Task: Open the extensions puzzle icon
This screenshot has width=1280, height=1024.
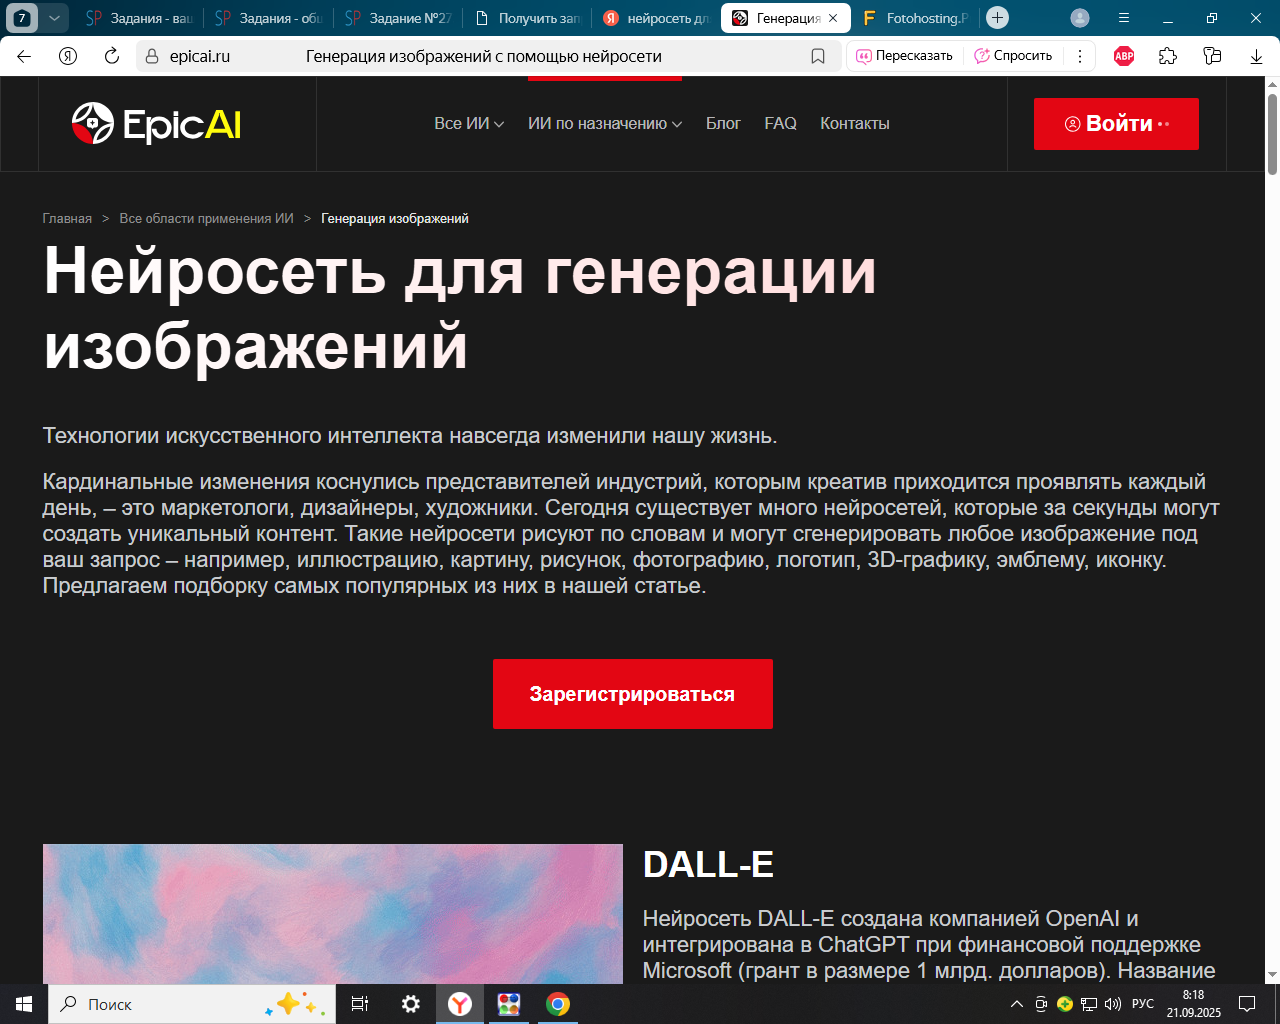Action: [x=1168, y=56]
